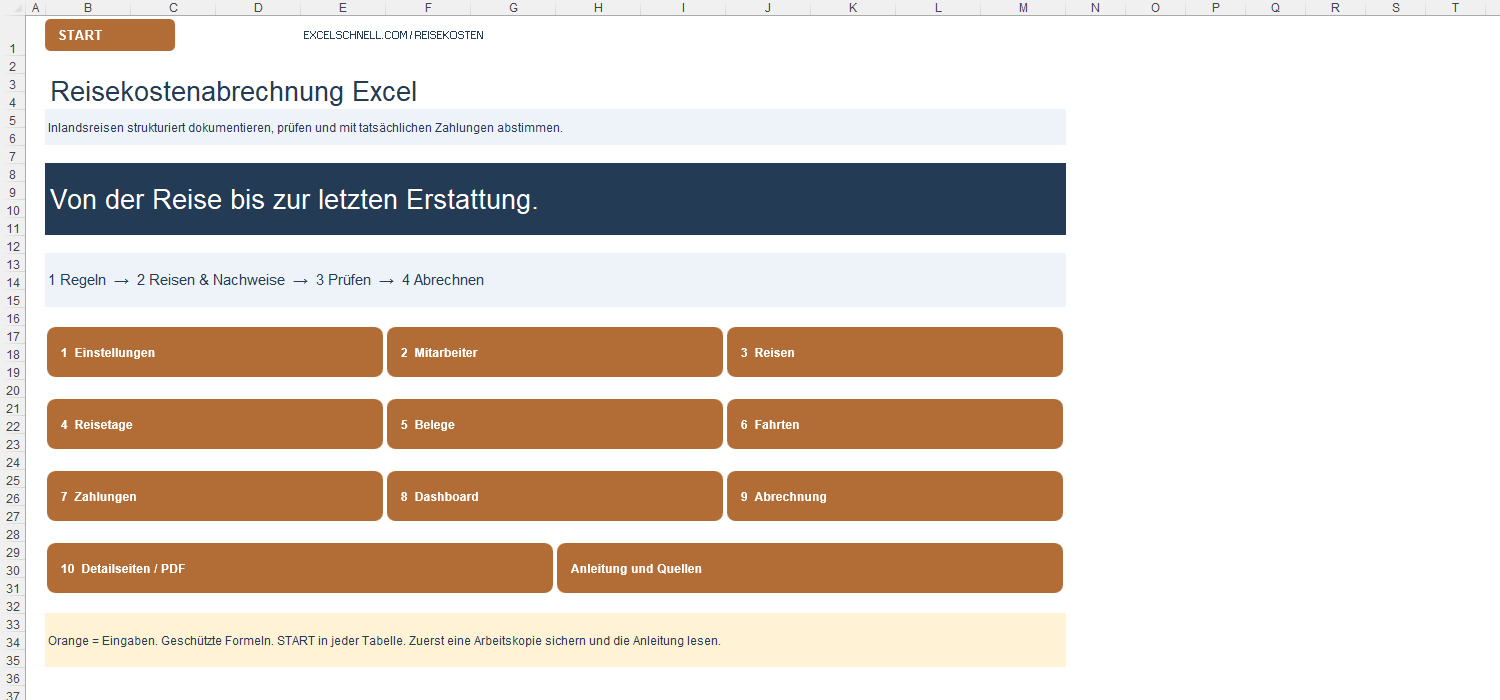Click row 20 header
Image resolution: width=1500 pixels, height=700 pixels.
click(13, 389)
